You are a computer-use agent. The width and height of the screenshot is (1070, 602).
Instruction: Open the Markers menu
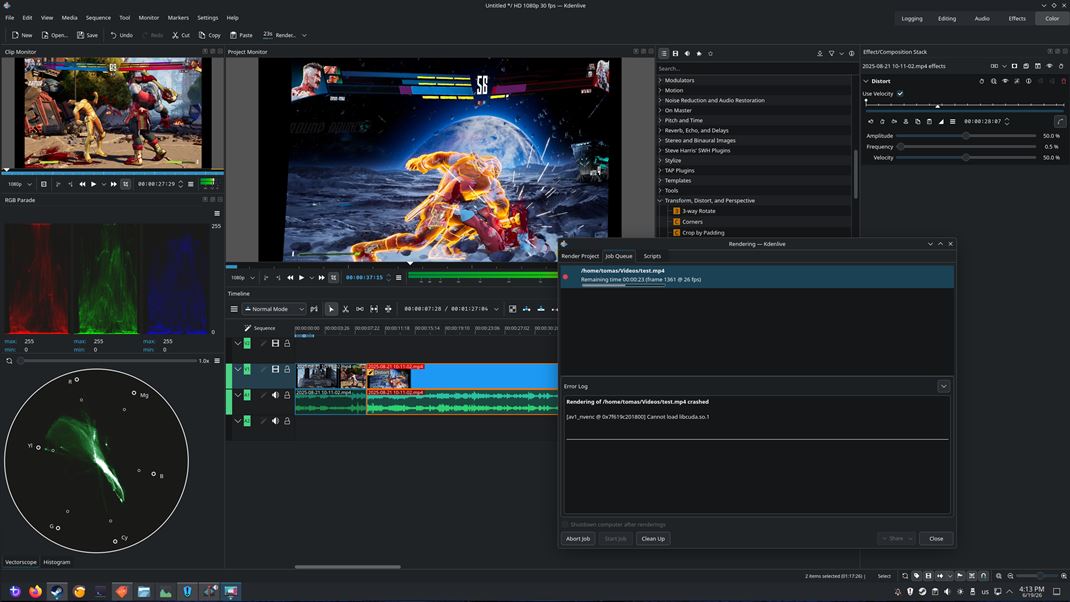coord(178,18)
